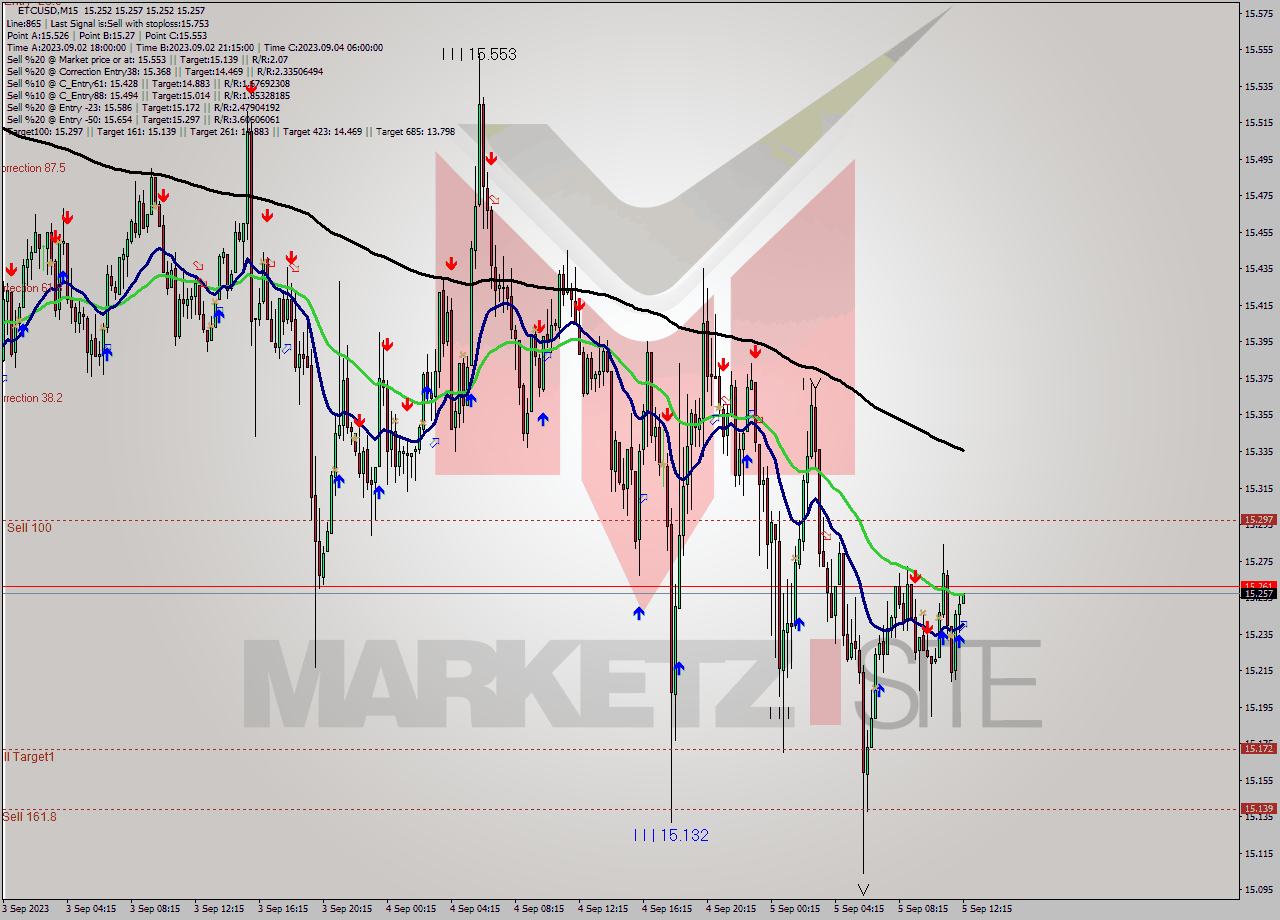Select 'Time A:2023.09.02 18:00:00' text

(66, 47)
